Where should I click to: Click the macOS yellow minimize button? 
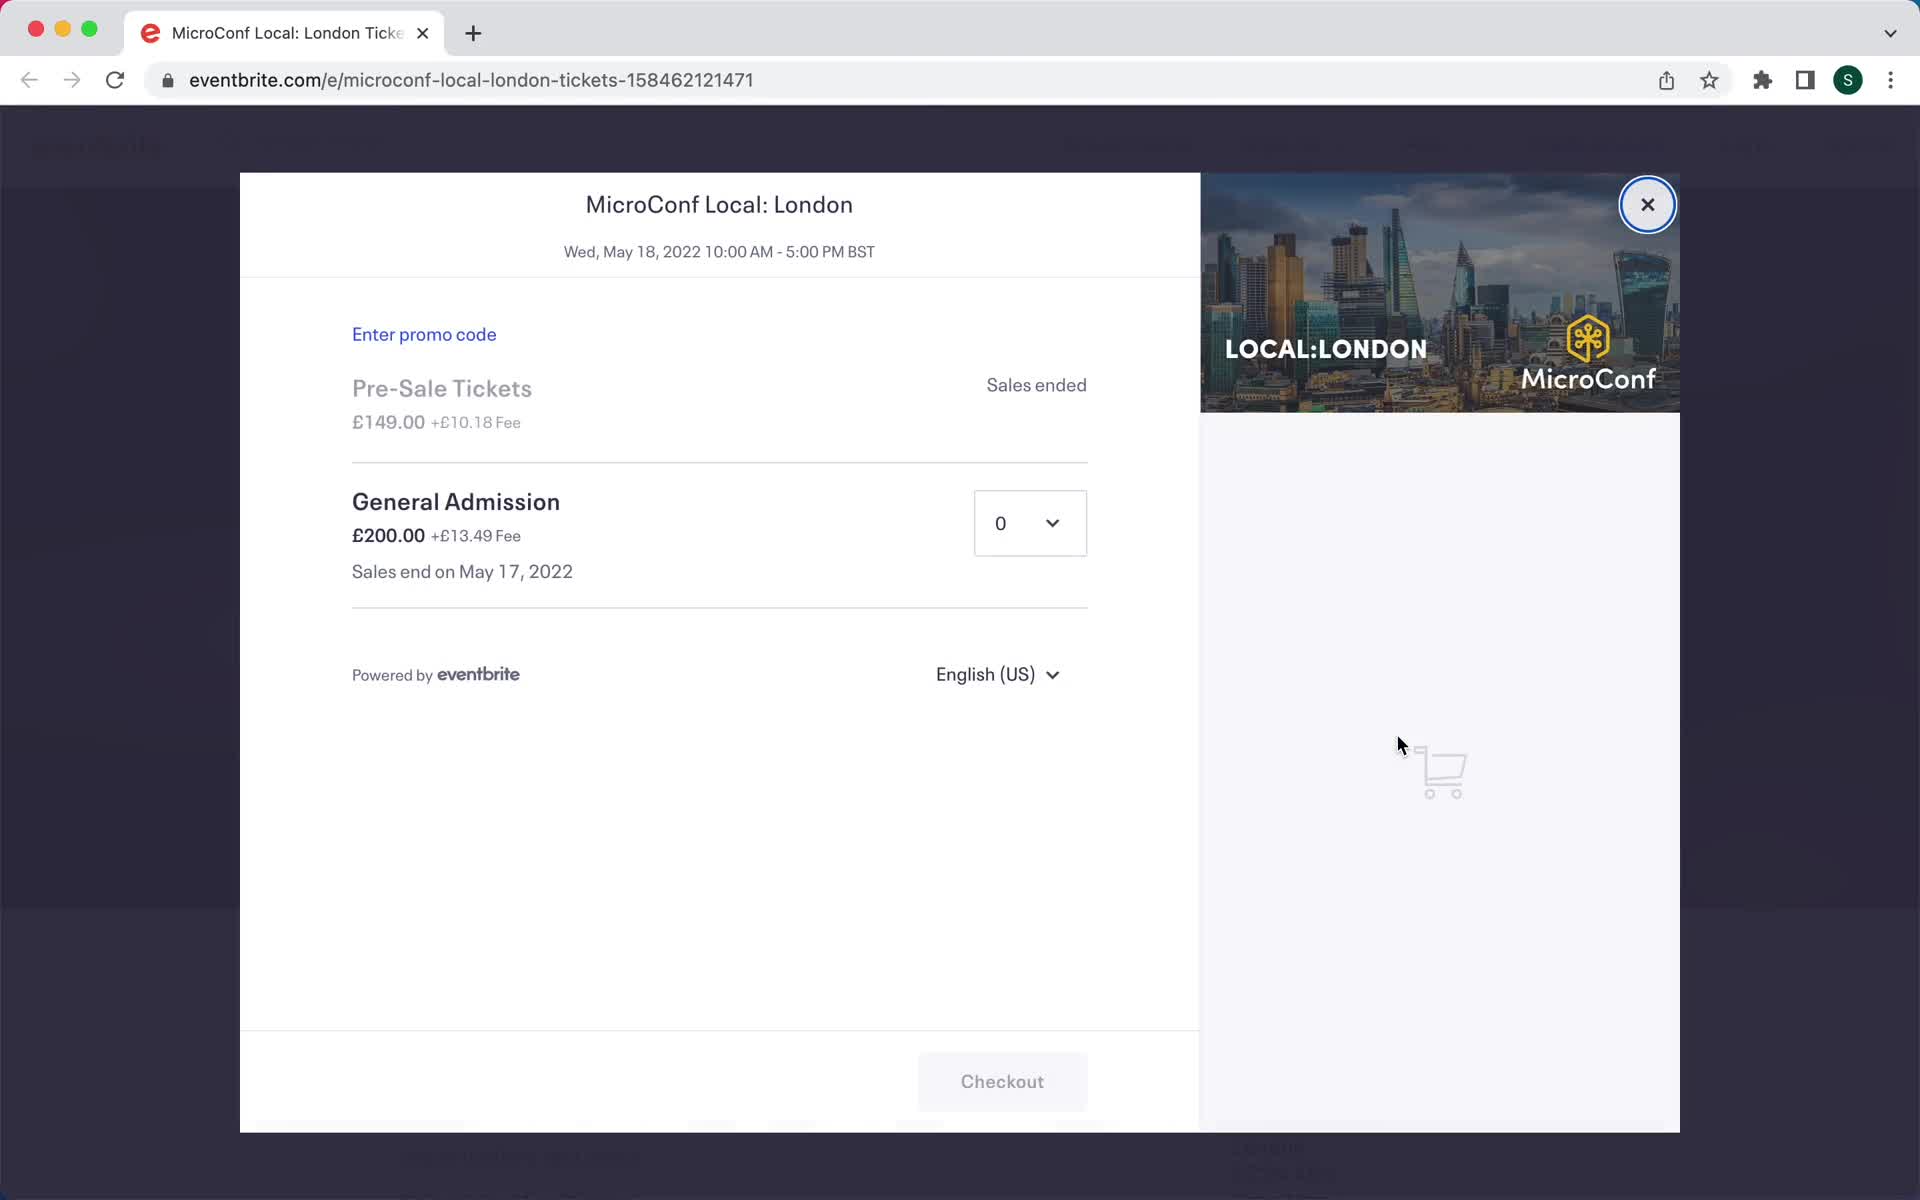[x=62, y=29]
